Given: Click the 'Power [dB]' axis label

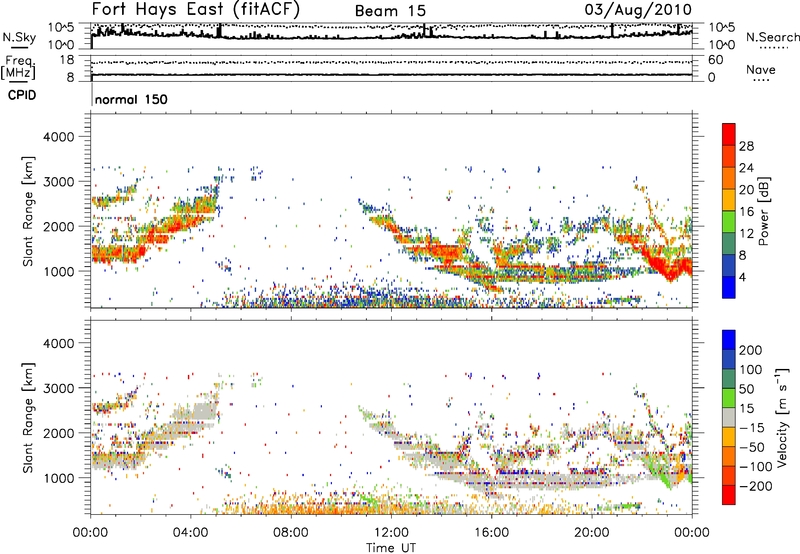Looking at the screenshot, I should coord(763,211).
